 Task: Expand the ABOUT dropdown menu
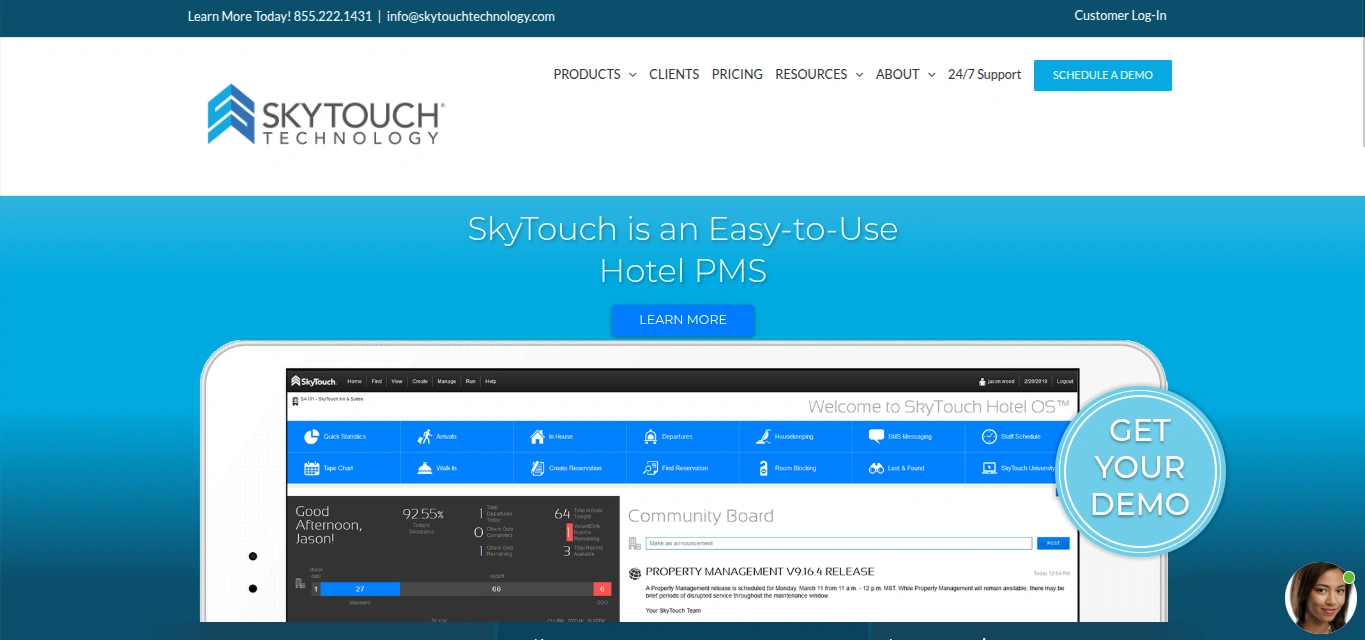(906, 74)
